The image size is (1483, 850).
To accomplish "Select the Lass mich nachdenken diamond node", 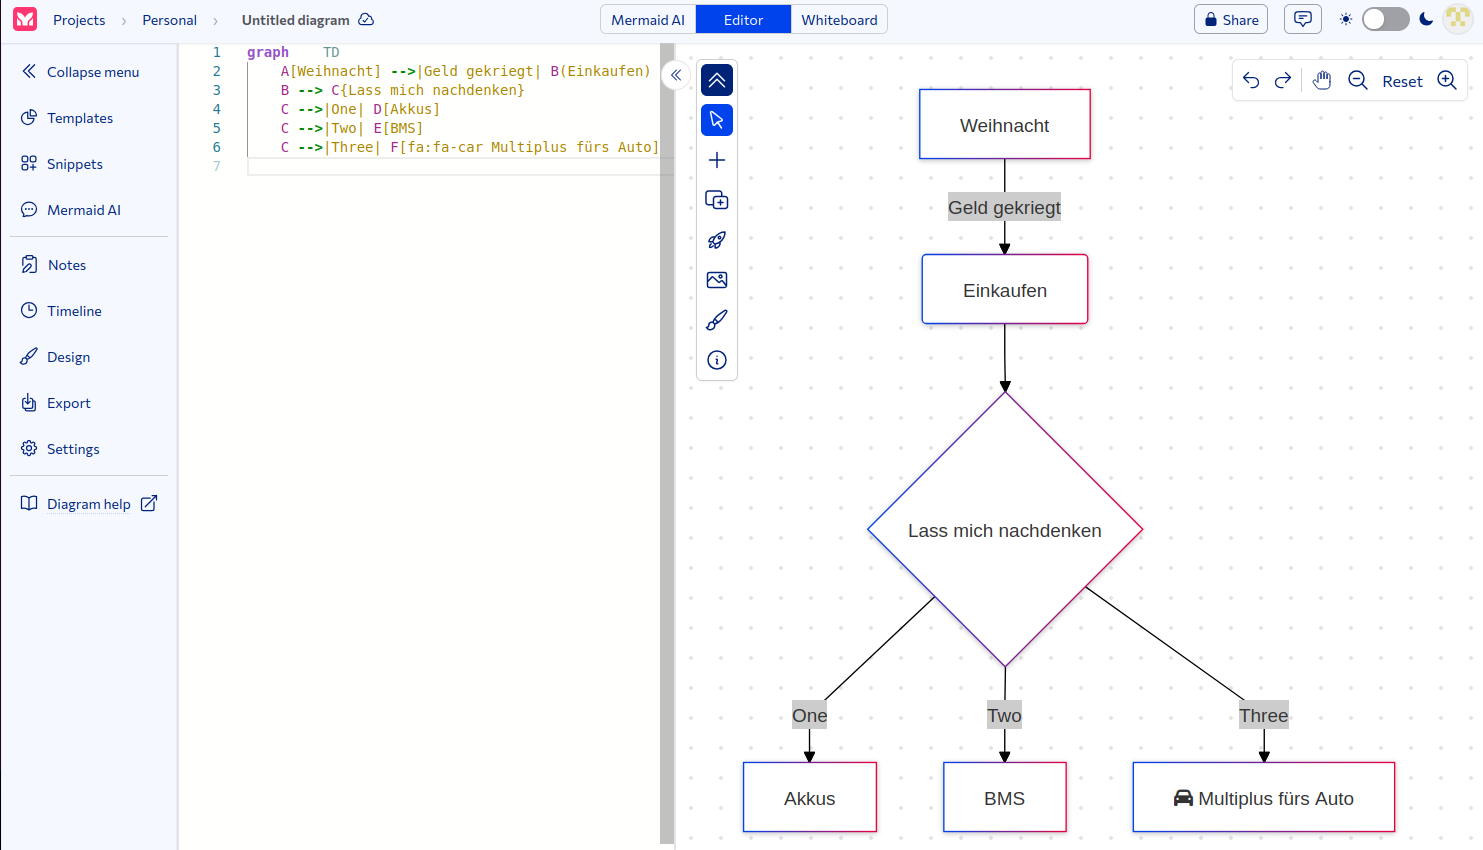I will pyautogui.click(x=1005, y=530).
